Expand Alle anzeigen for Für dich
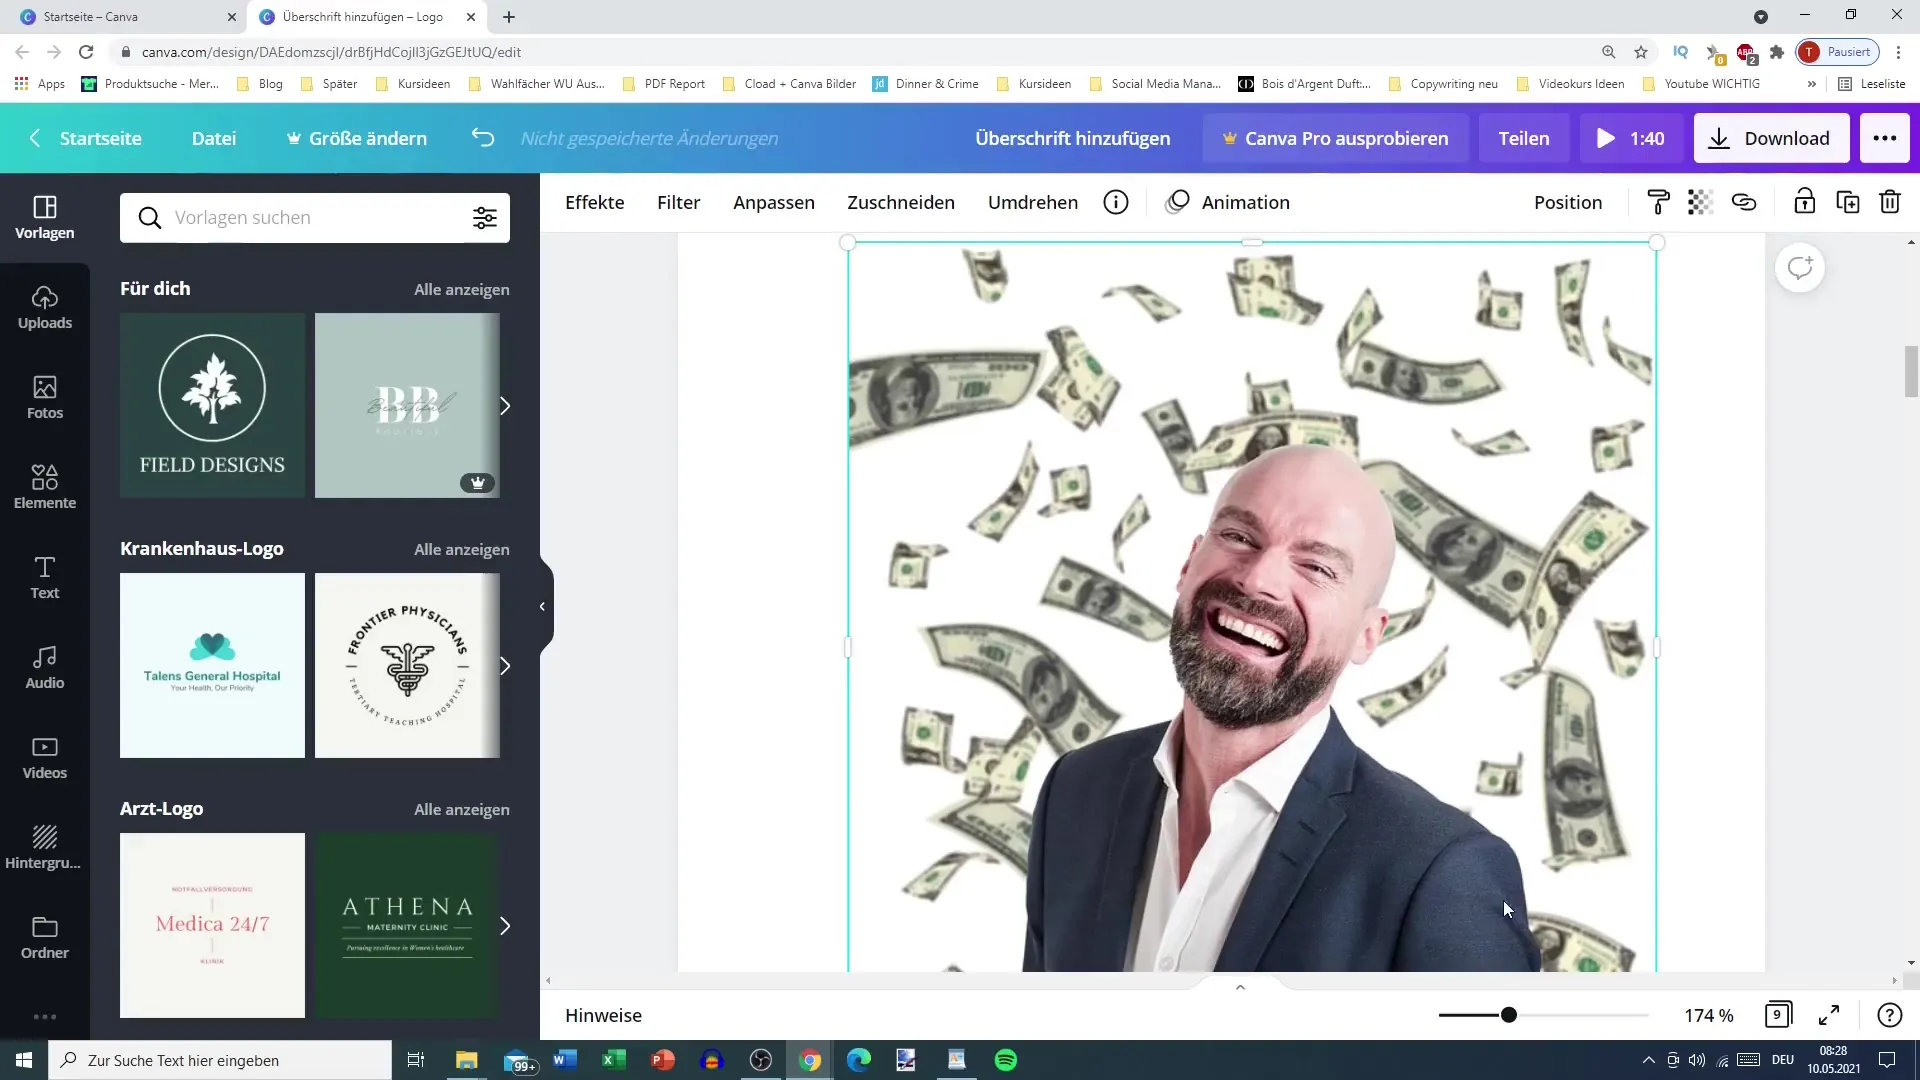 (x=462, y=289)
